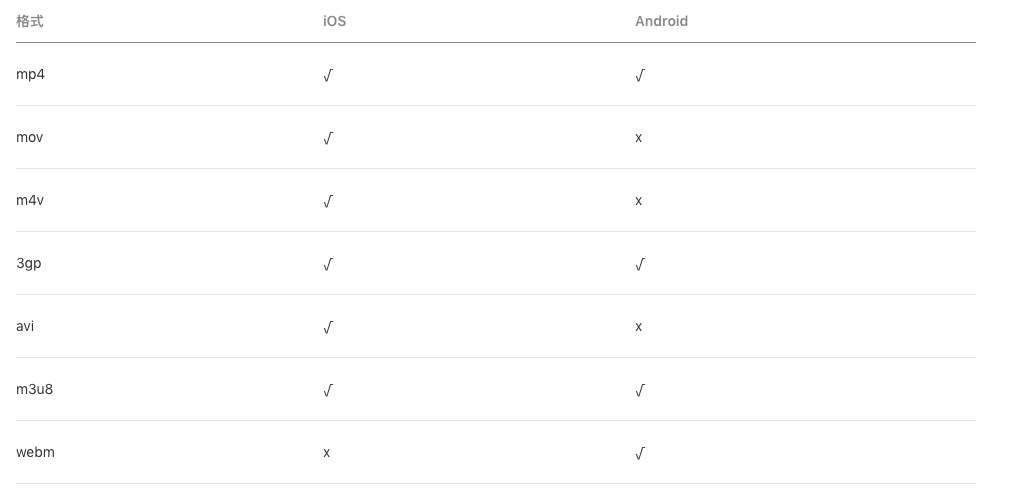Viewport: 1028px width, 502px height.
Task: Select the 3gp format cell
Action: coord(28,263)
